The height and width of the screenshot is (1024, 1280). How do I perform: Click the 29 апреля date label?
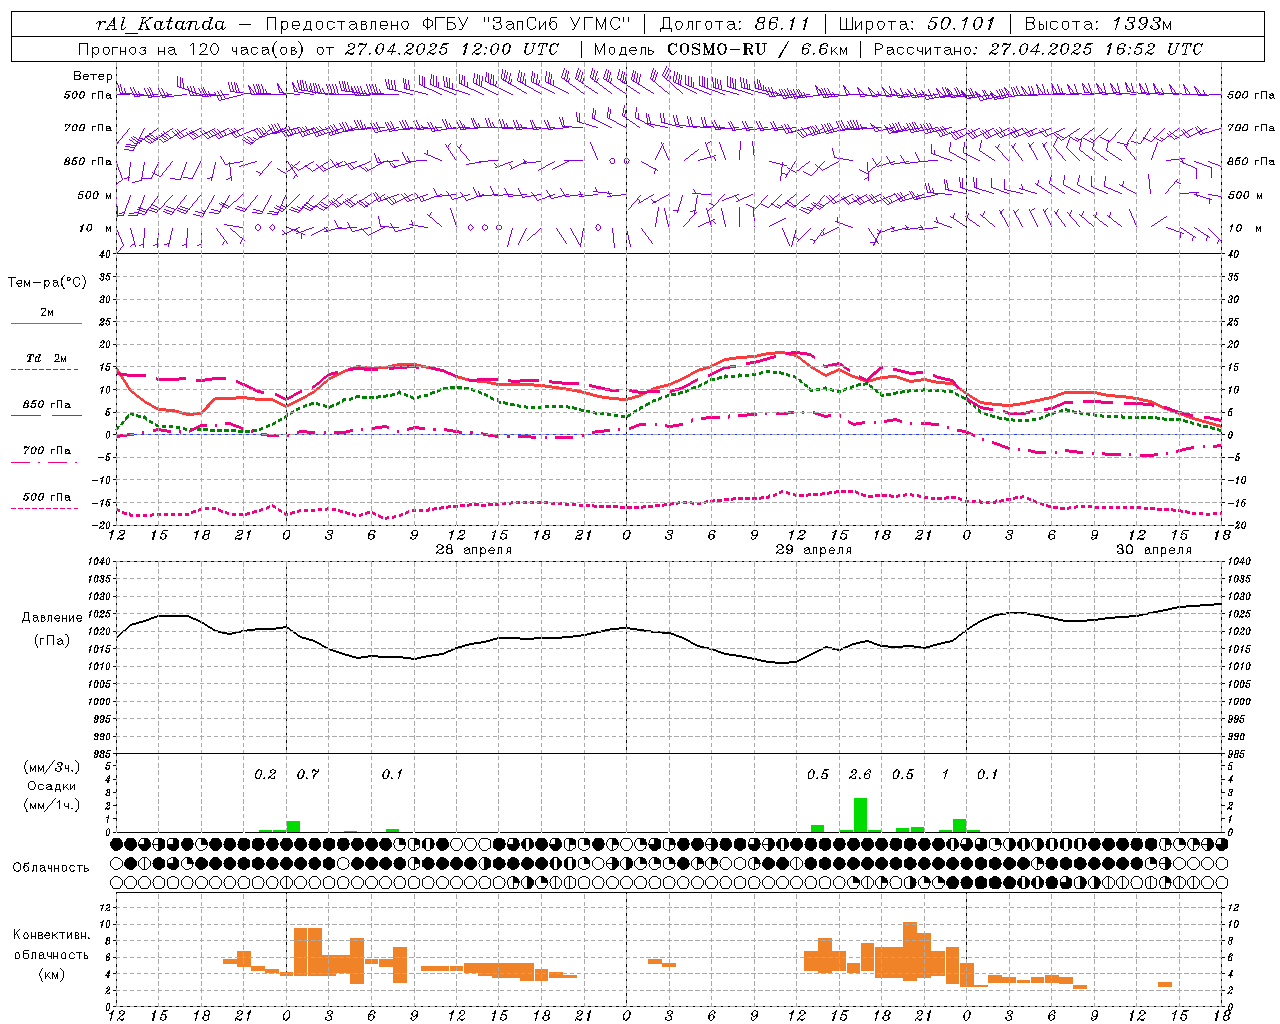(x=814, y=550)
